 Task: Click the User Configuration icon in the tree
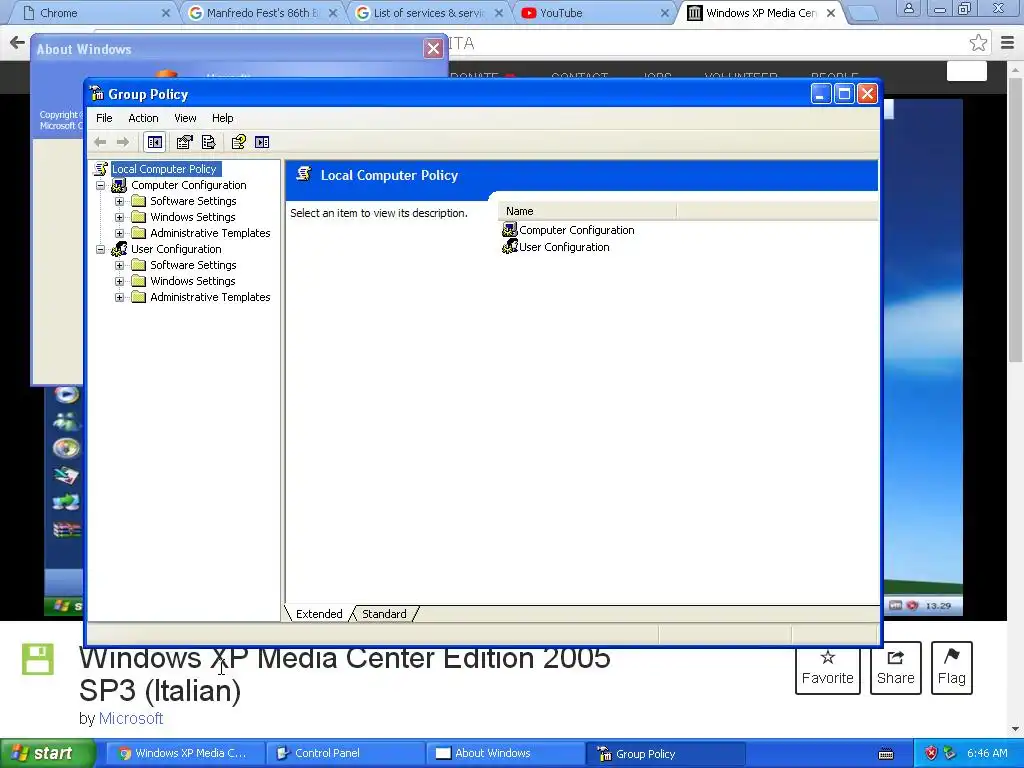tap(119, 249)
